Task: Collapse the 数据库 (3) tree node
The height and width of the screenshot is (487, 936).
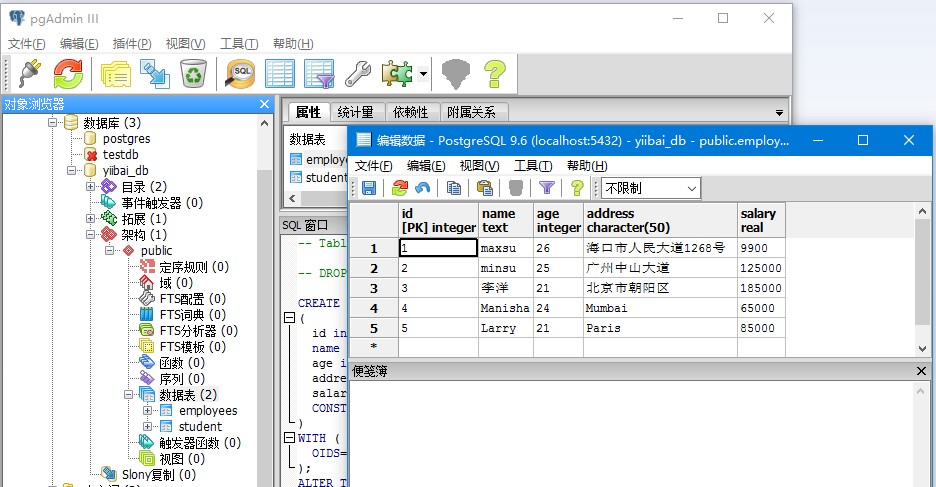Action: pyautogui.click(x=53, y=122)
